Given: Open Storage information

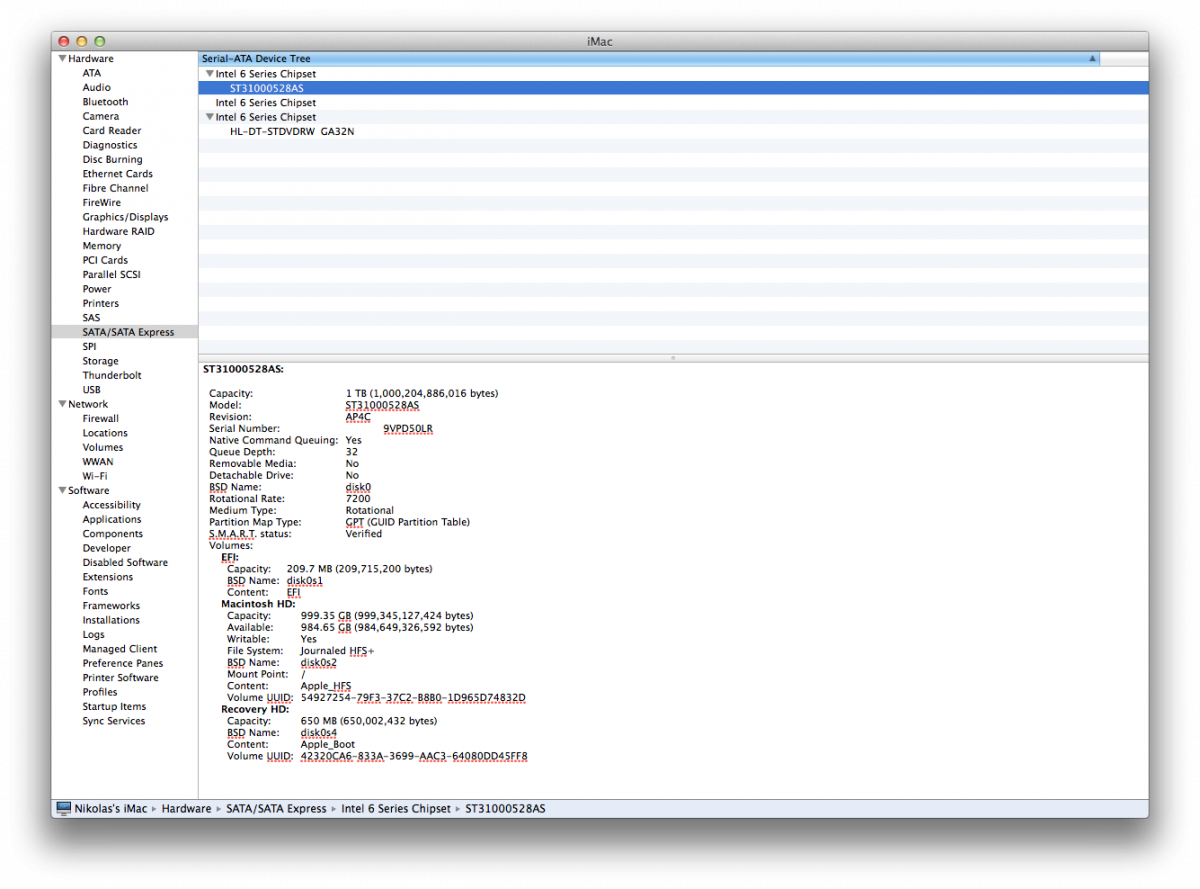Looking at the screenshot, I should (x=100, y=361).
